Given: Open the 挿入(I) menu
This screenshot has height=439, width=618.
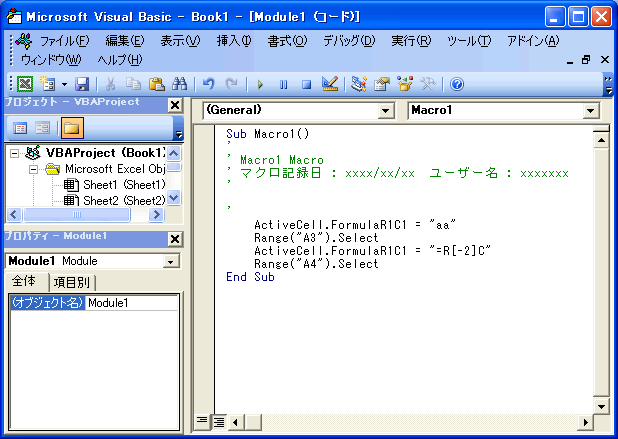Looking at the screenshot, I should 234,41.
